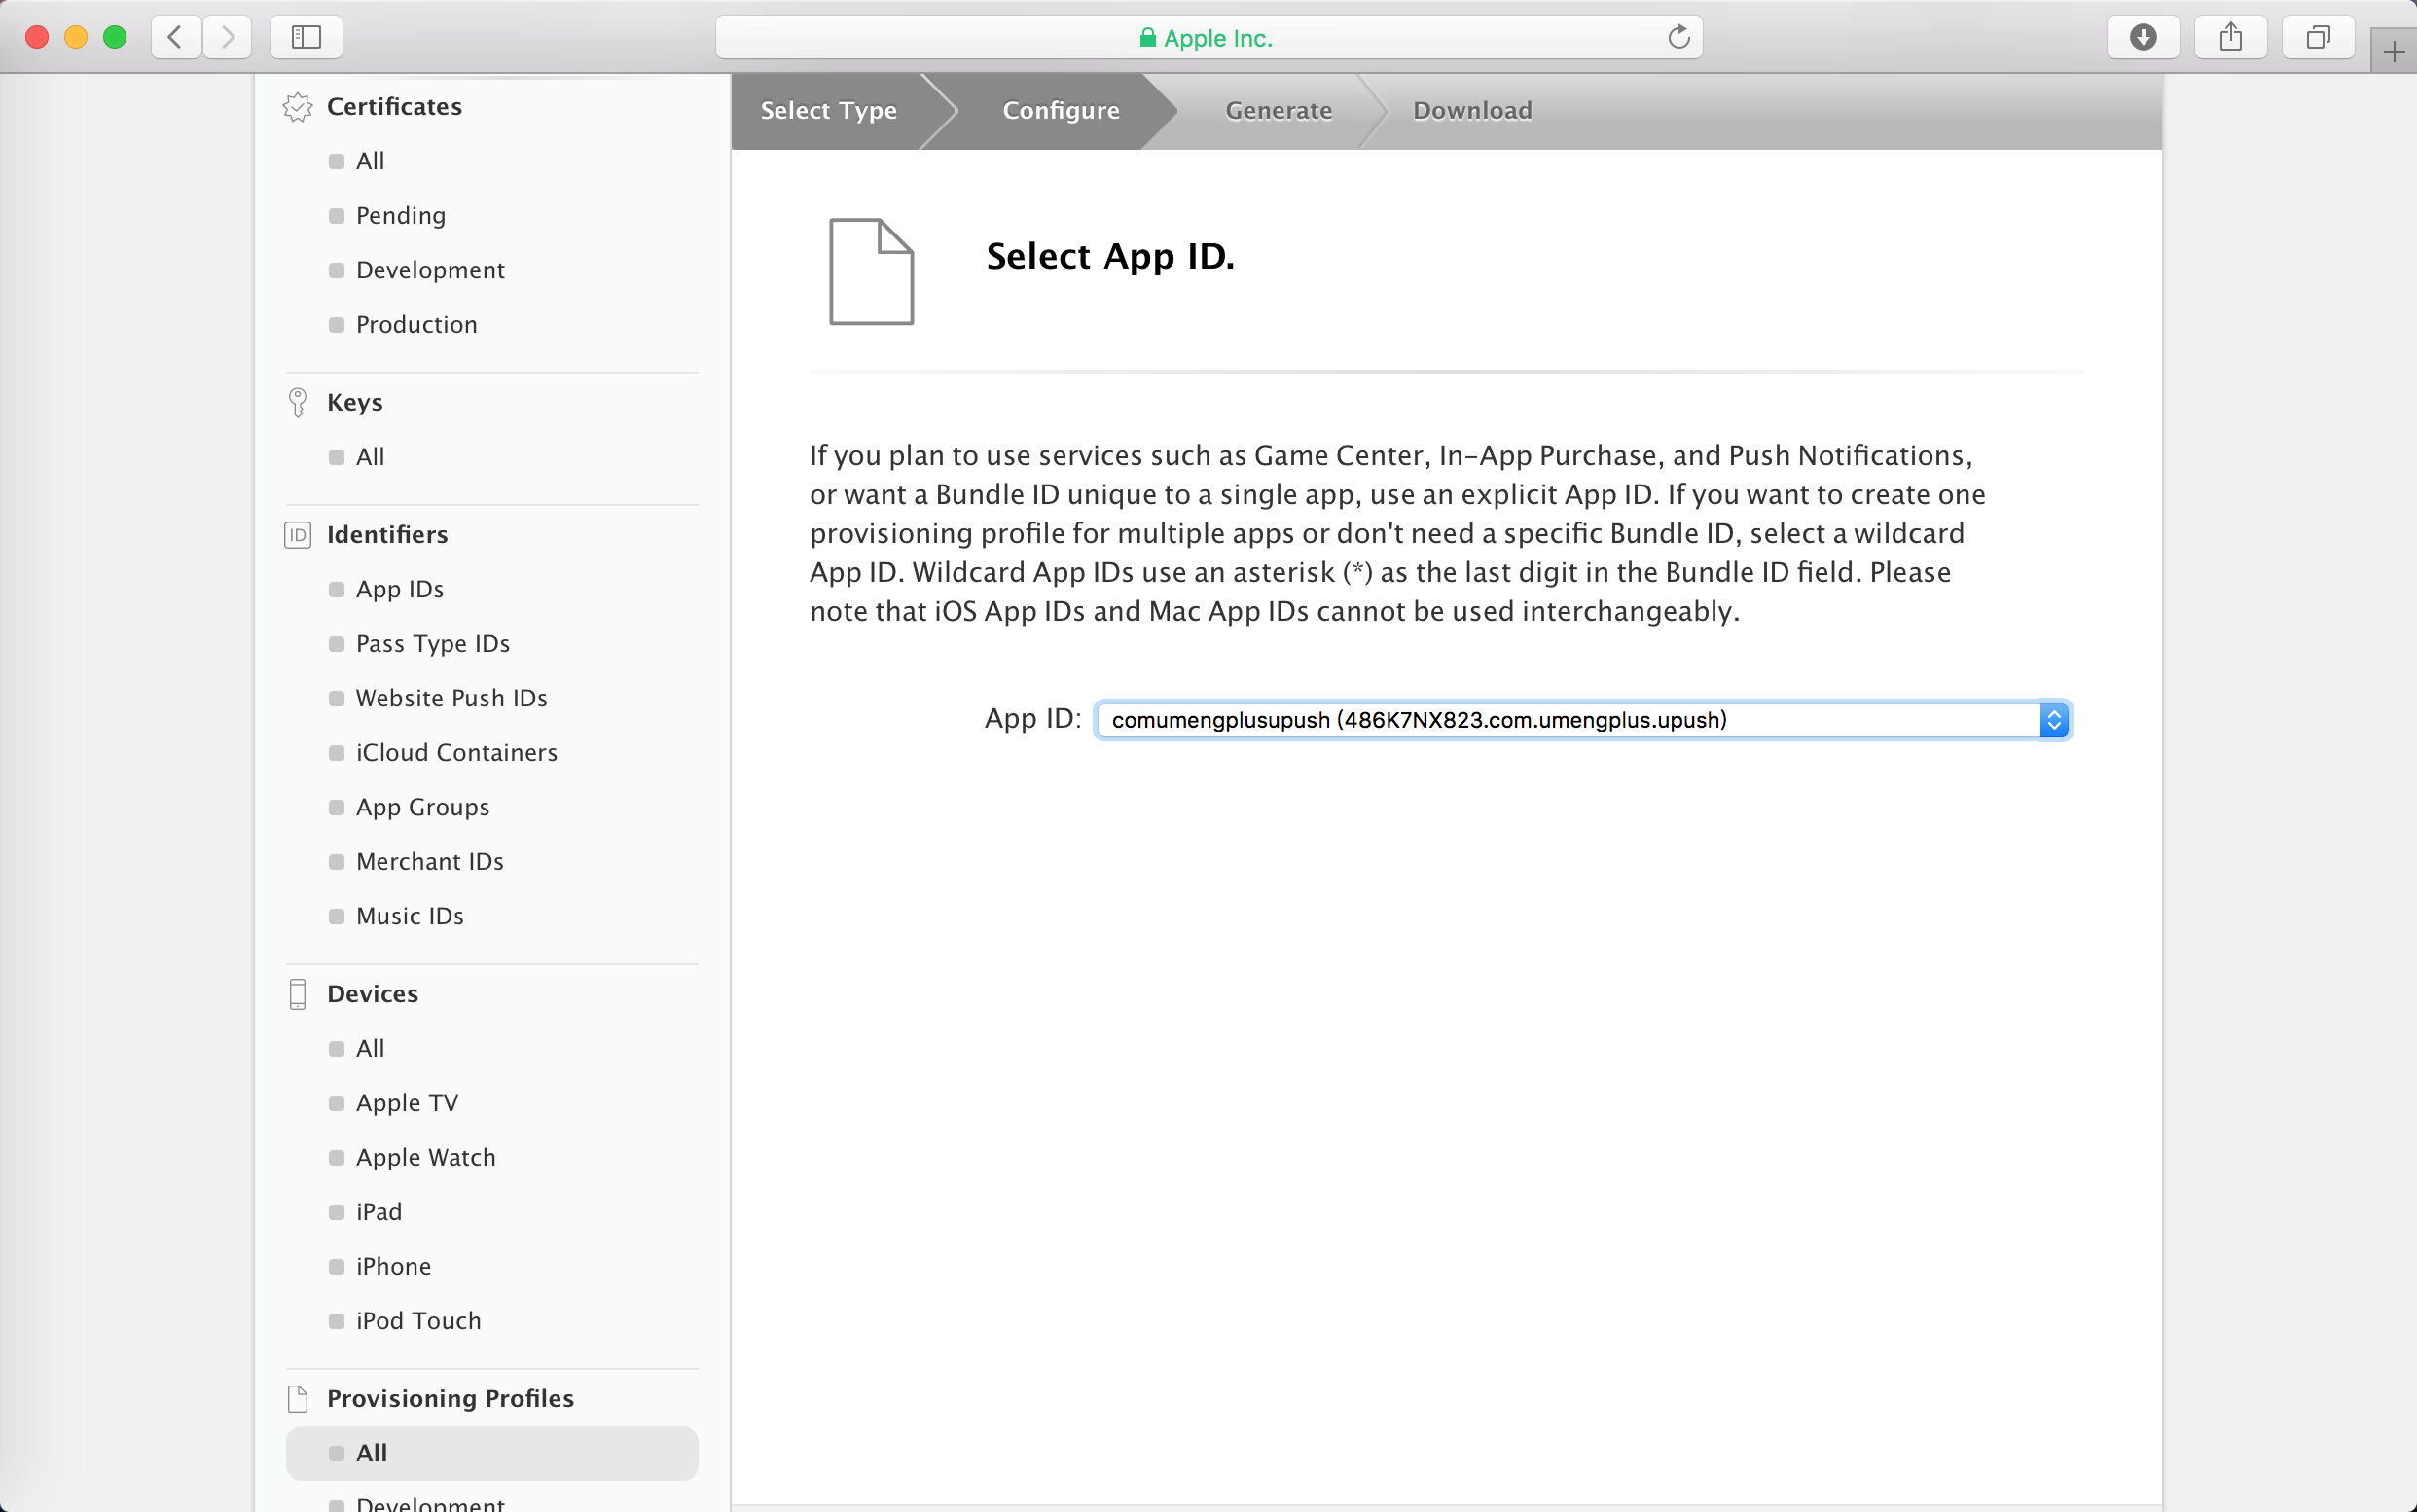Click the Devices phone icon

[297, 994]
